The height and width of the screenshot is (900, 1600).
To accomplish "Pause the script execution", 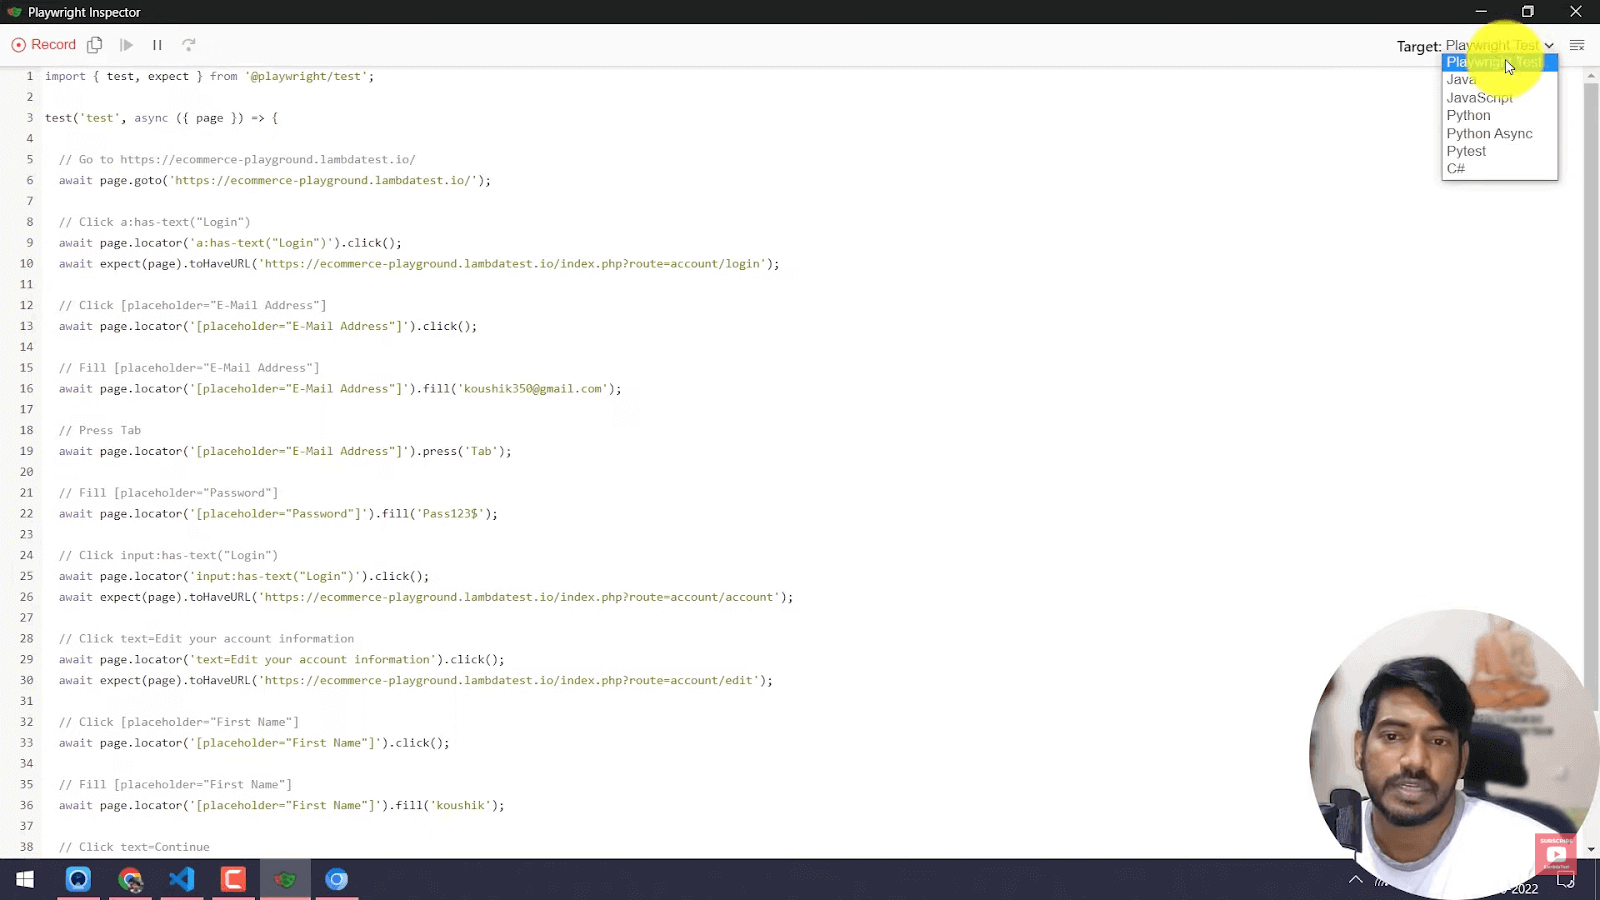I will point(157,45).
